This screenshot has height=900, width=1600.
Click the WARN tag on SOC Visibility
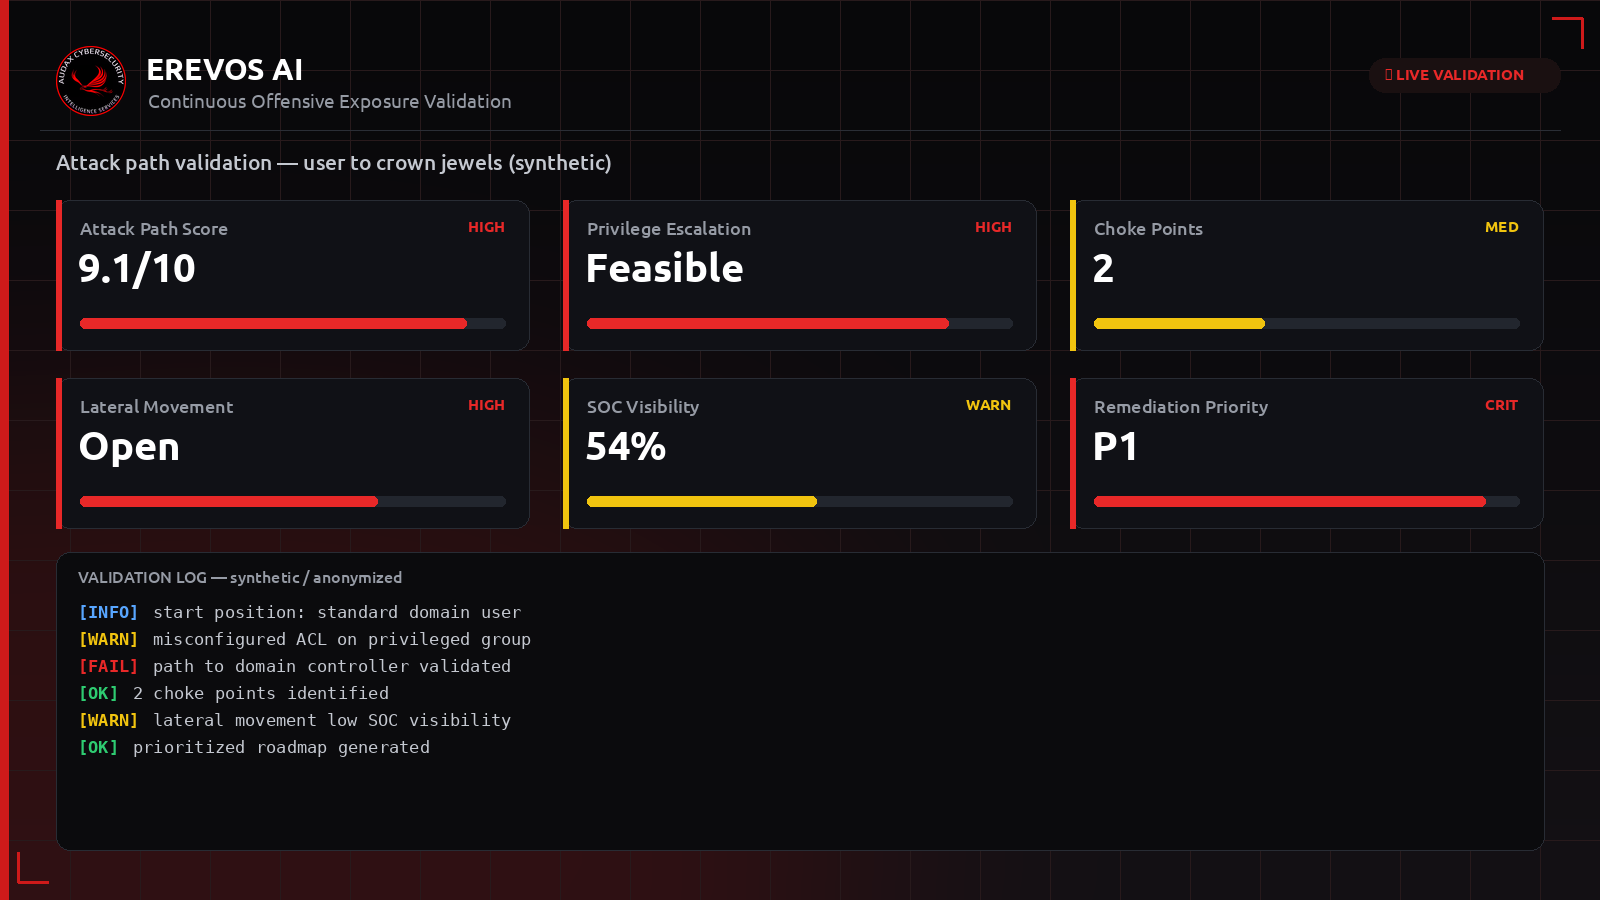click(988, 405)
